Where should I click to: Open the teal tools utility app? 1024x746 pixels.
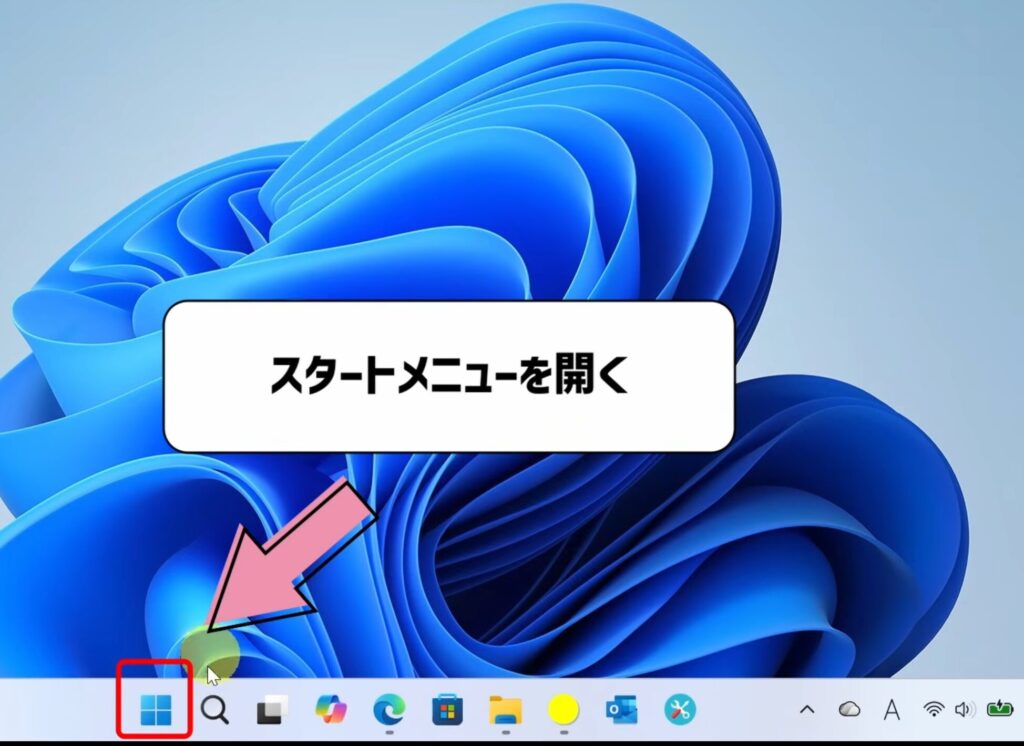tap(676, 710)
